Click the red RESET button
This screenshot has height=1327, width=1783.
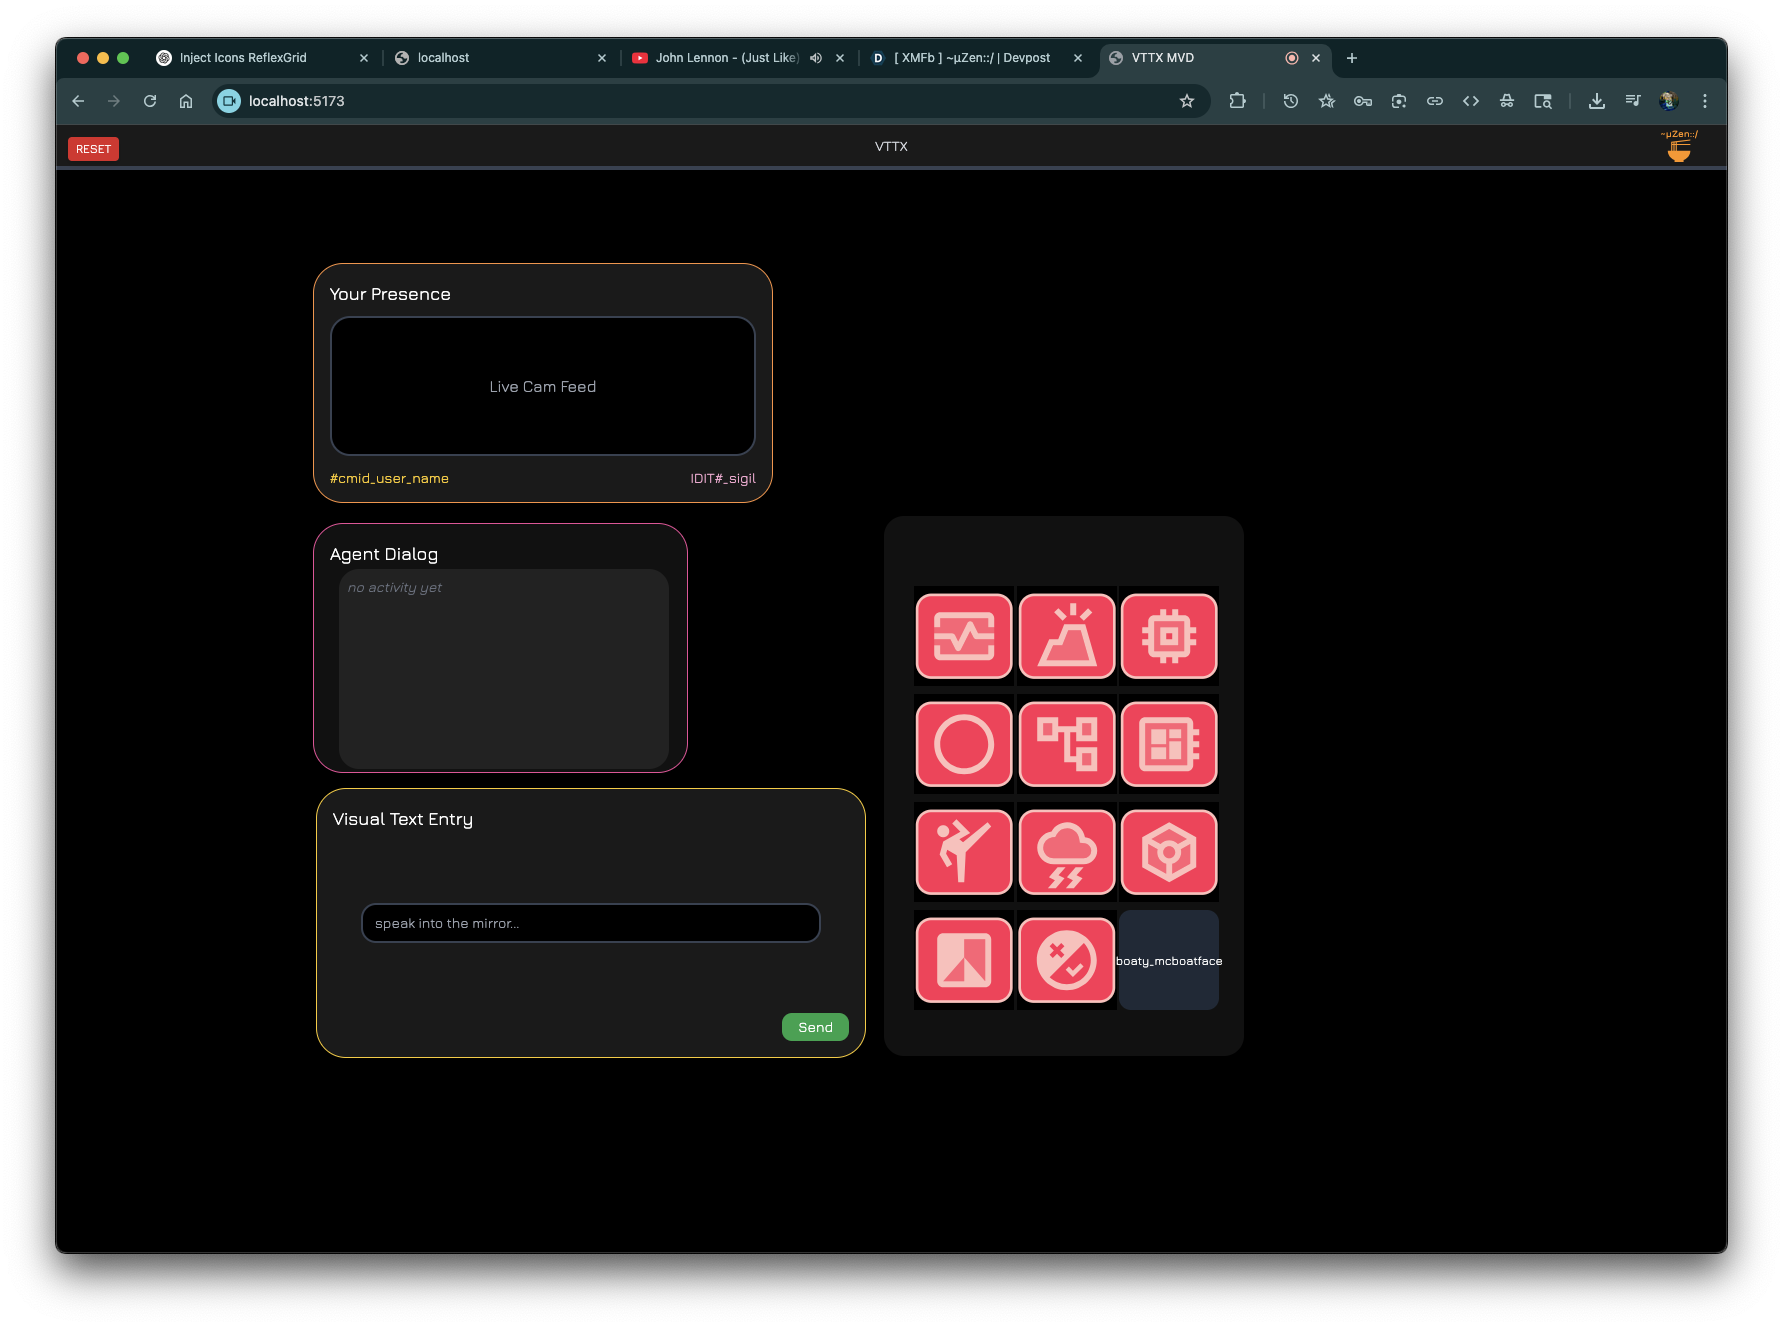93,149
